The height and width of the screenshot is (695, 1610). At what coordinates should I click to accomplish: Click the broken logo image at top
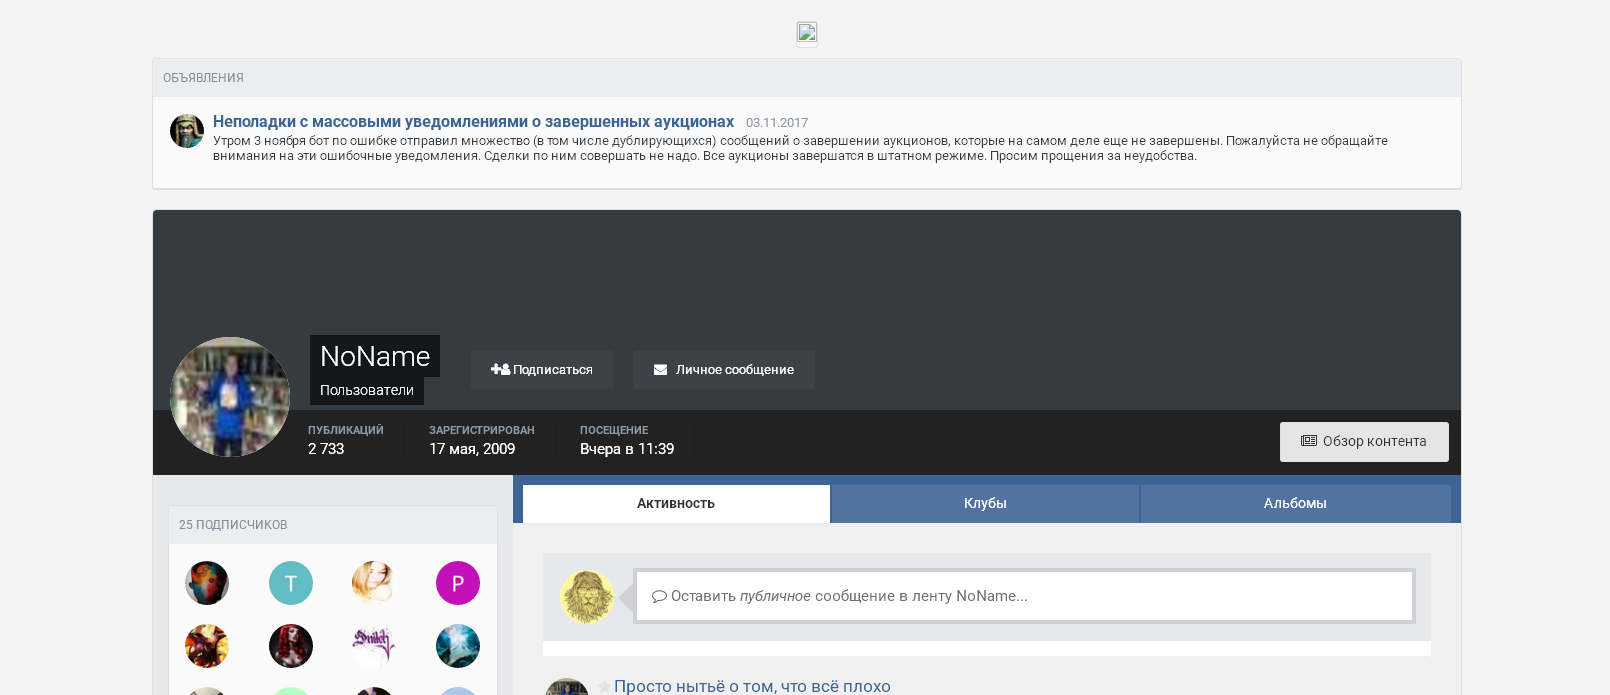(x=807, y=34)
